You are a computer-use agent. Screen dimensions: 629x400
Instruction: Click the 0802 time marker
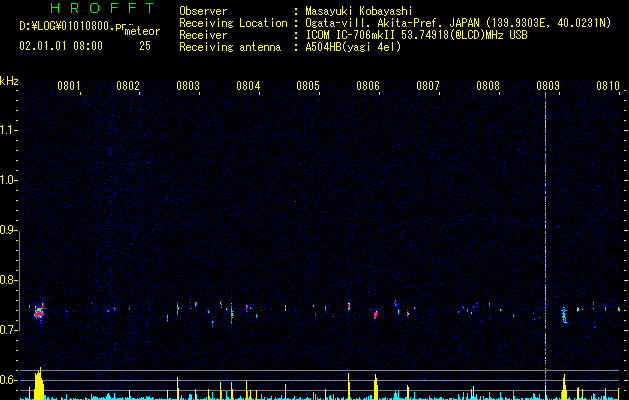[128, 86]
